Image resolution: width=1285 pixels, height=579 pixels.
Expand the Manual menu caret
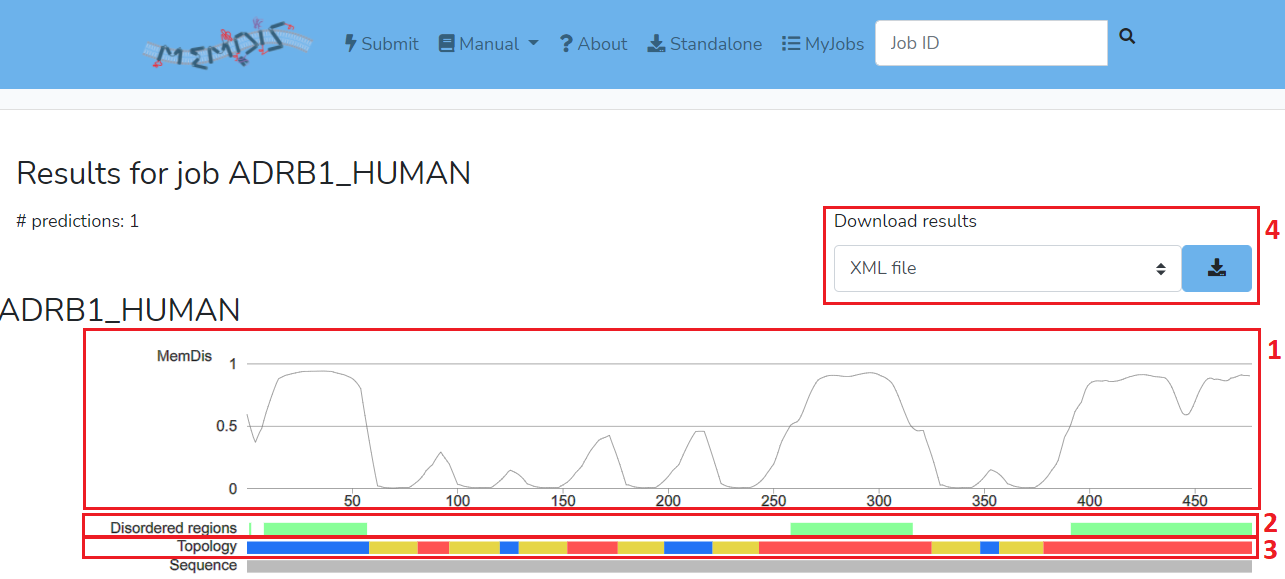pos(533,44)
